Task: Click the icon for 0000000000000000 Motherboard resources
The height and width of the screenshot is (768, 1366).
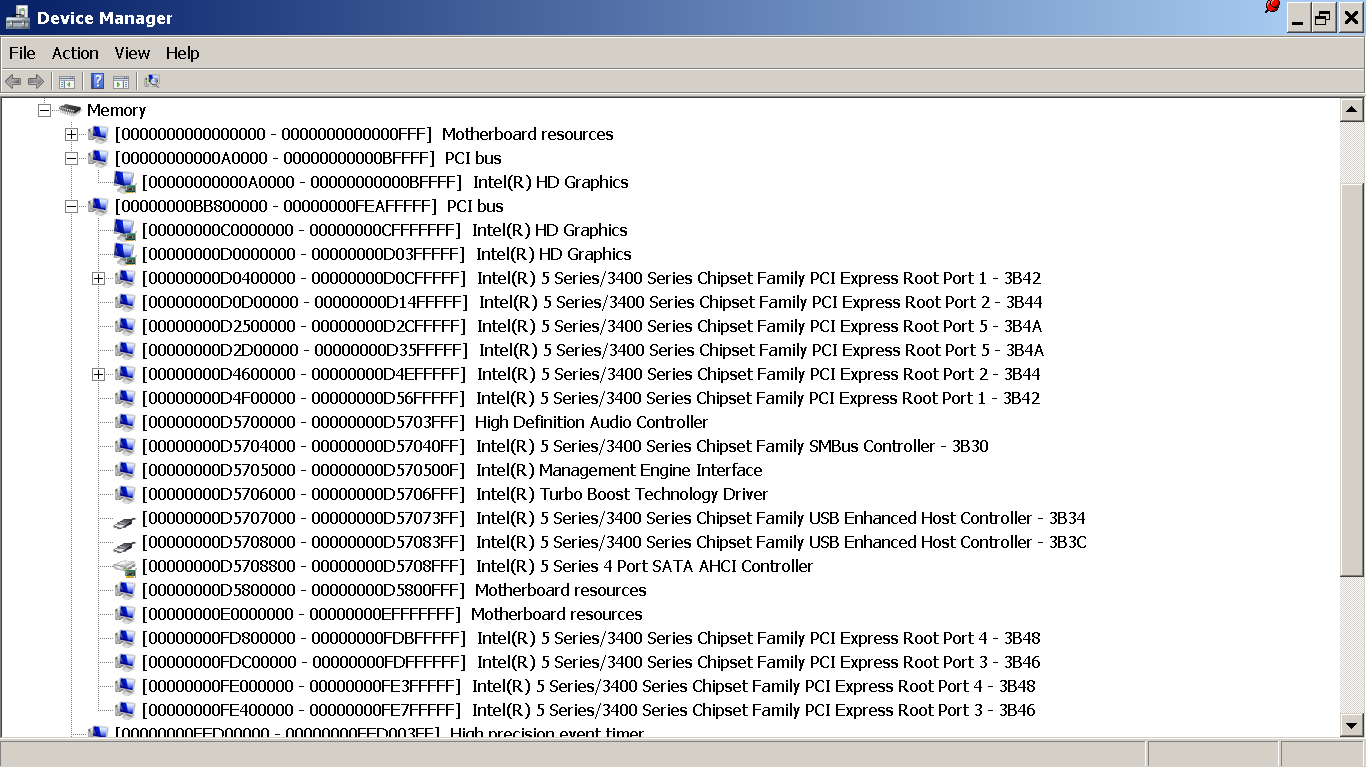Action: [98, 134]
